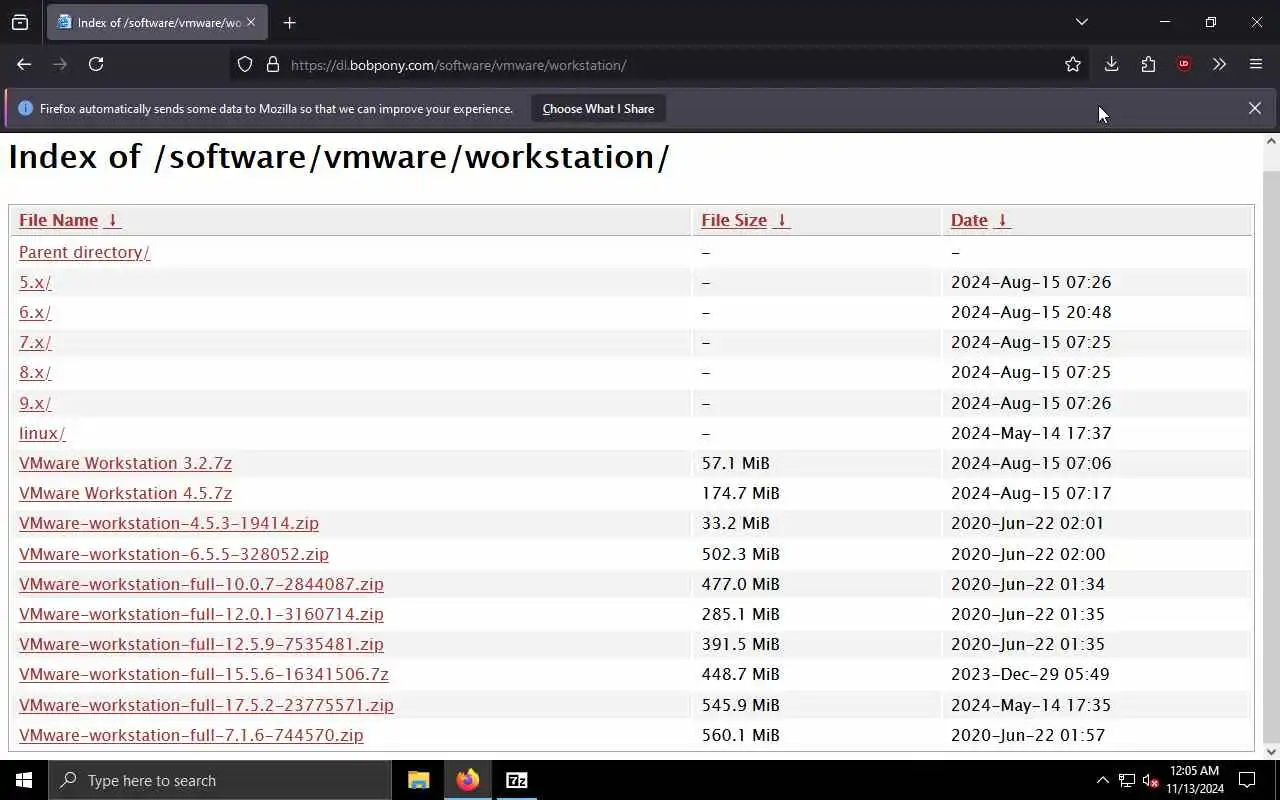Open the 6.x folder

coord(35,312)
